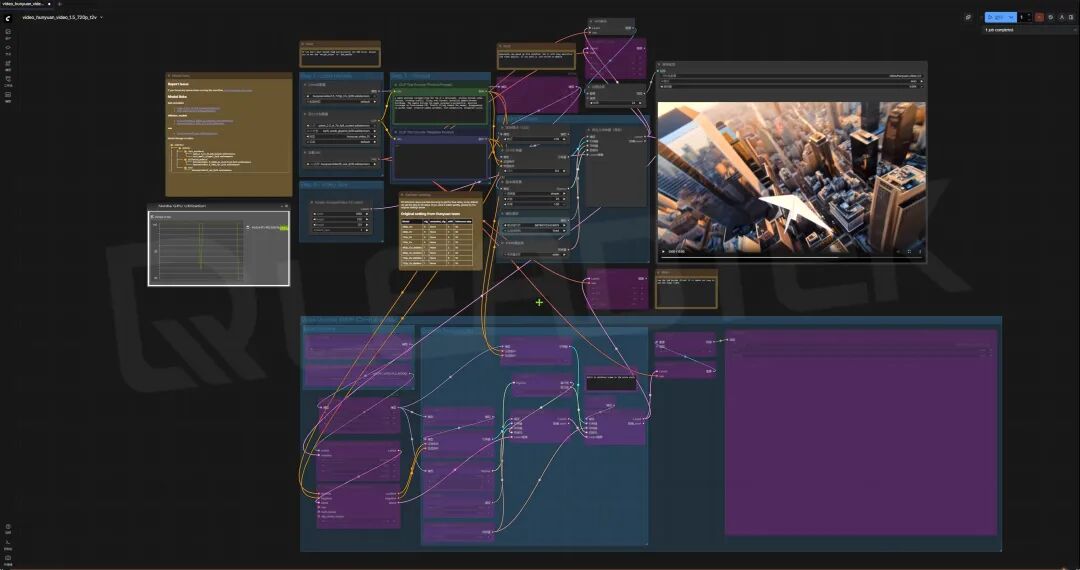Seek on the video preview progress bar
The image size is (1080, 570).
point(791,257)
